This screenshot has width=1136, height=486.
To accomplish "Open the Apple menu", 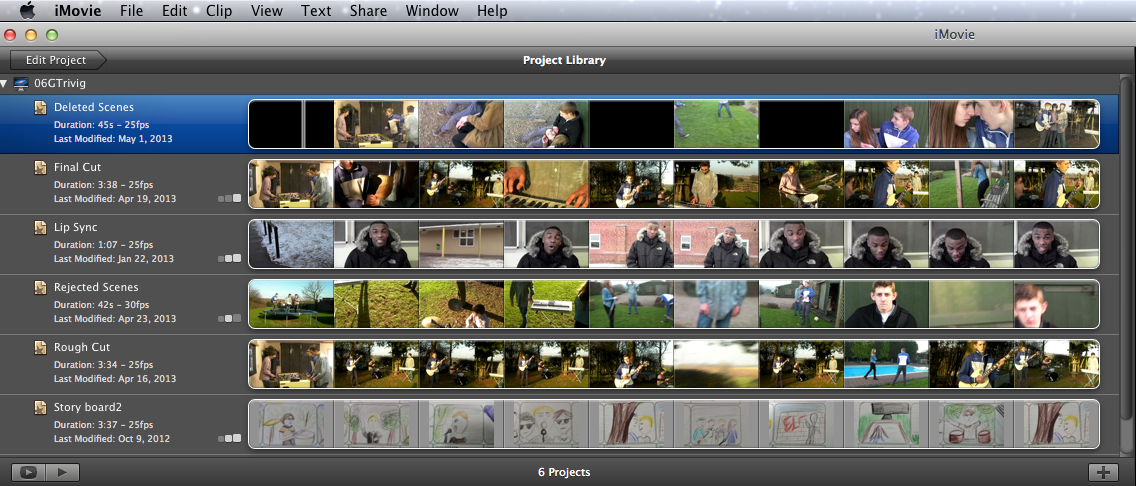I will (x=28, y=10).
